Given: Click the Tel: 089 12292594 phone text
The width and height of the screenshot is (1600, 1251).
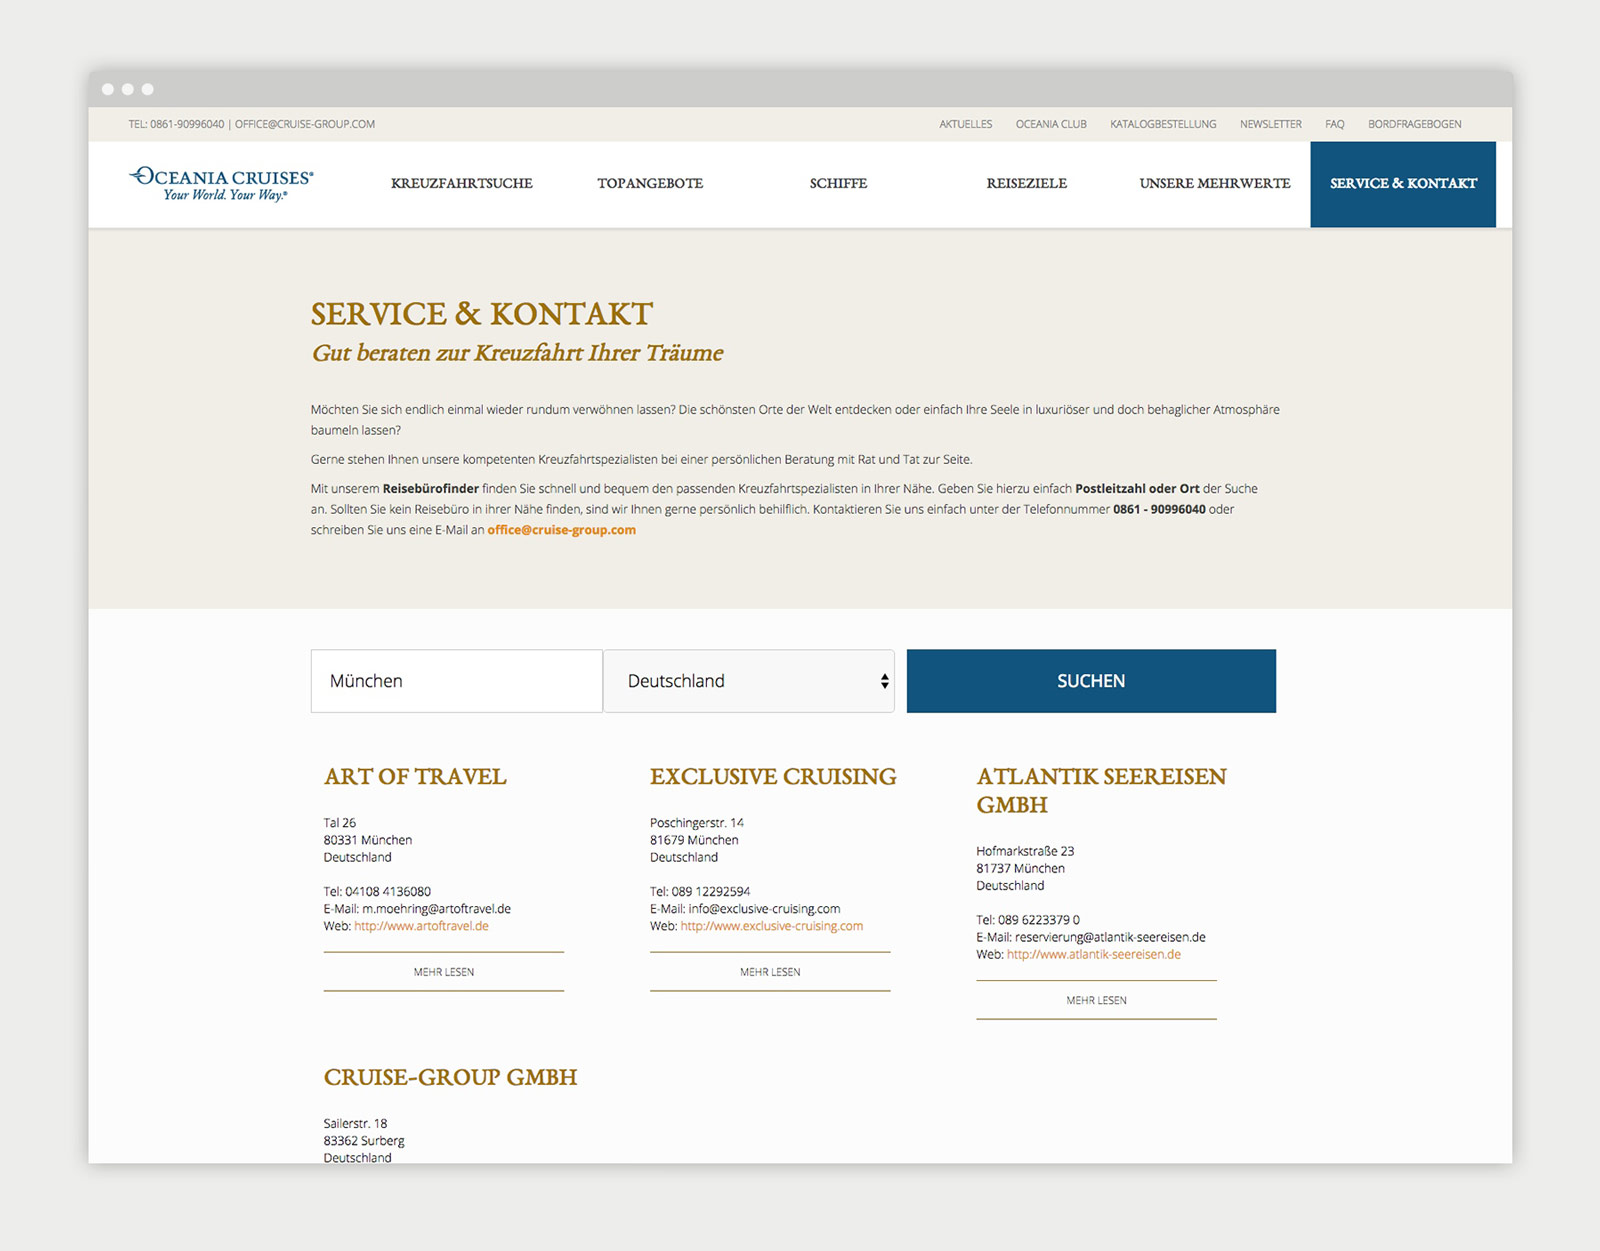Looking at the screenshot, I should (700, 892).
